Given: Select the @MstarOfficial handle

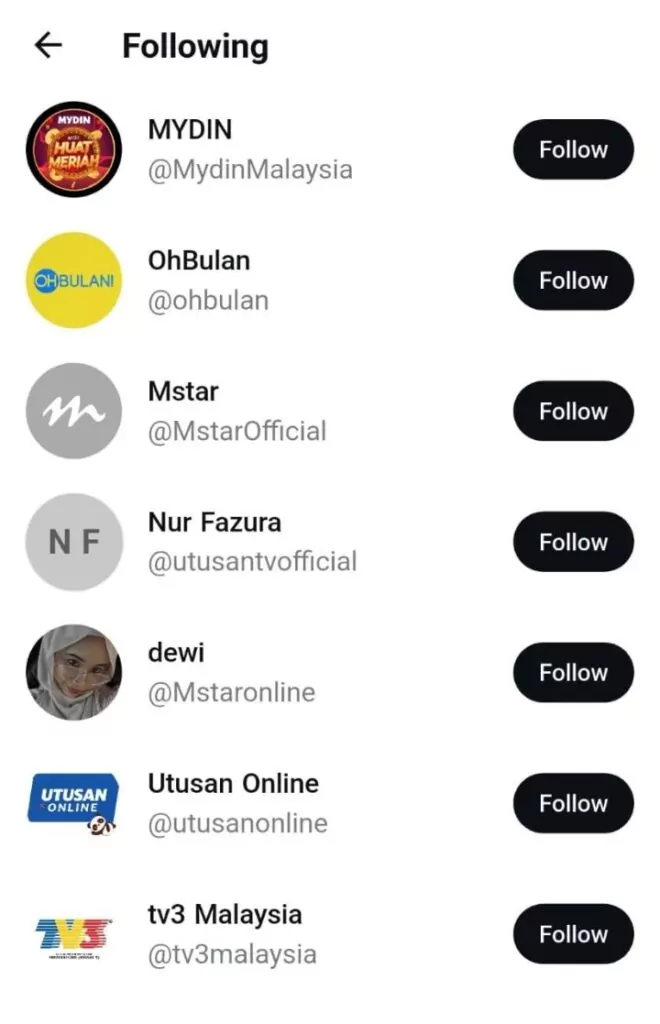Looking at the screenshot, I should [237, 432].
